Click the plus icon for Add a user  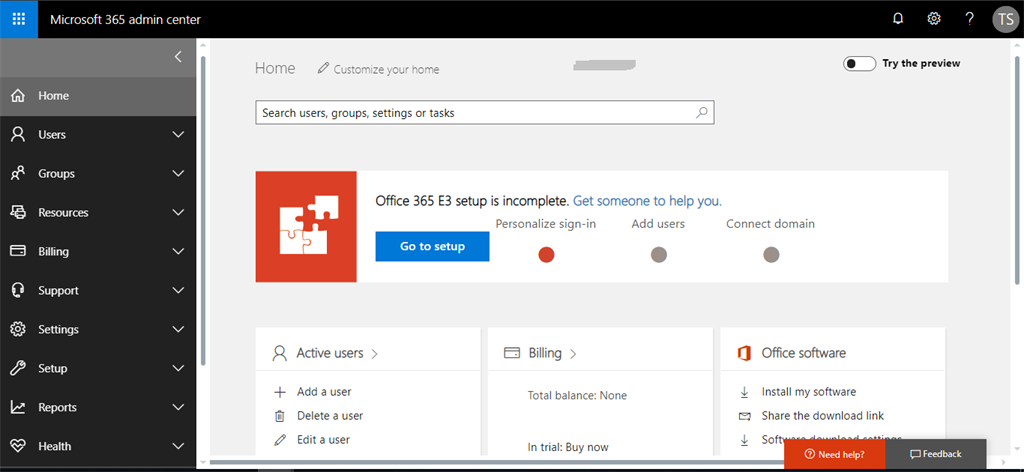[x=280, y=392]
